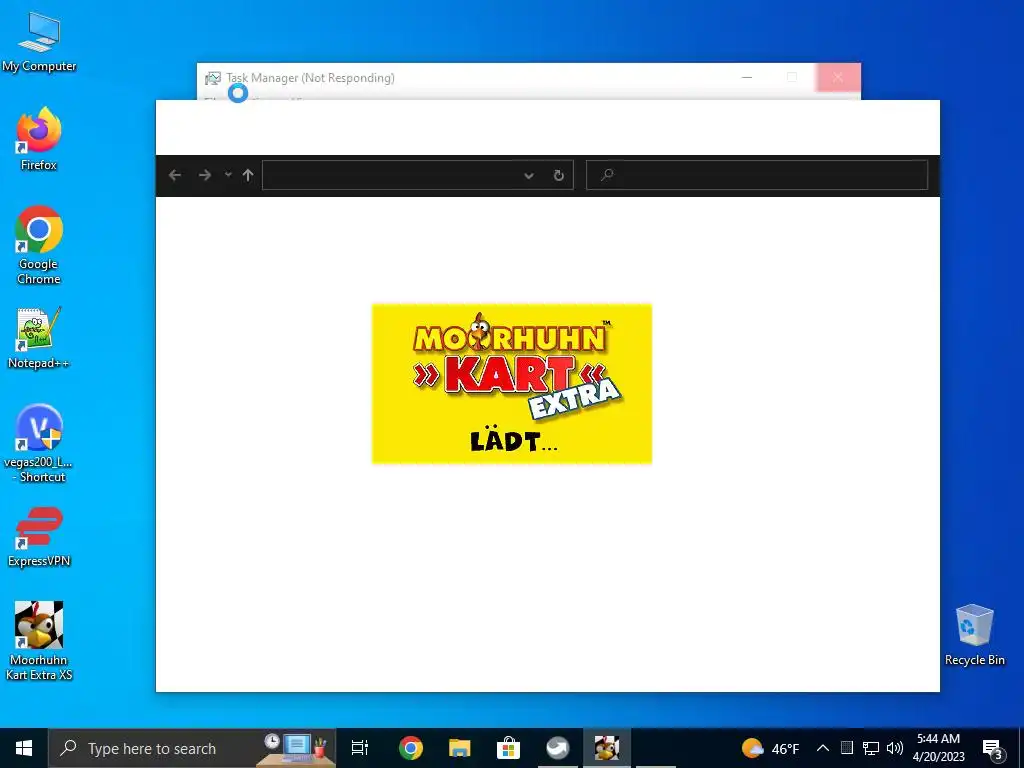Click the Moorhuhn Kart Extra loading splash
This screenshot has height=768, width=1024.
(x=512, y=384)
